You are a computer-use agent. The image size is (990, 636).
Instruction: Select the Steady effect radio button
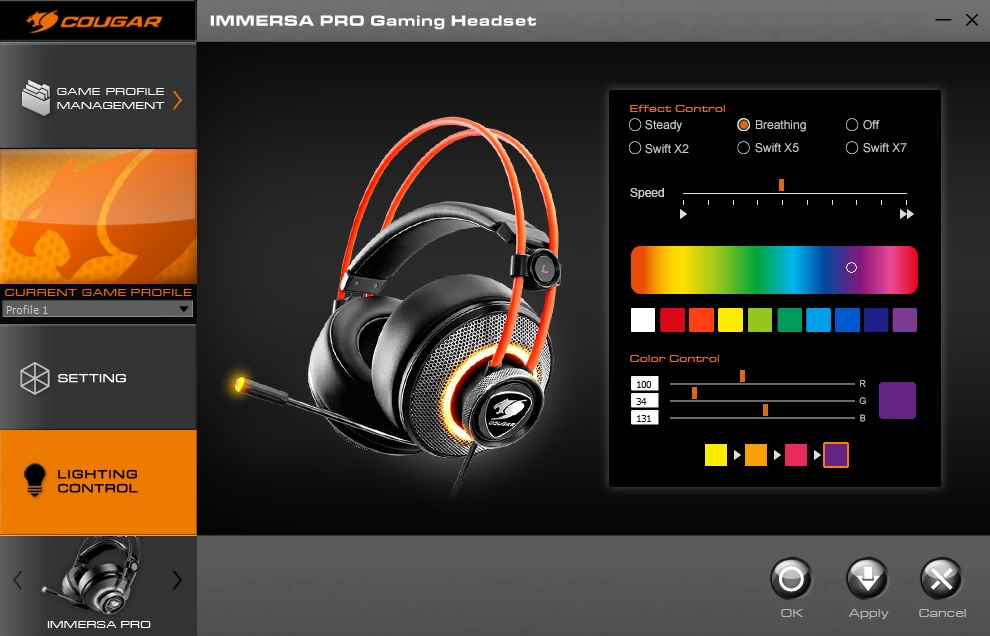(635, 125)
